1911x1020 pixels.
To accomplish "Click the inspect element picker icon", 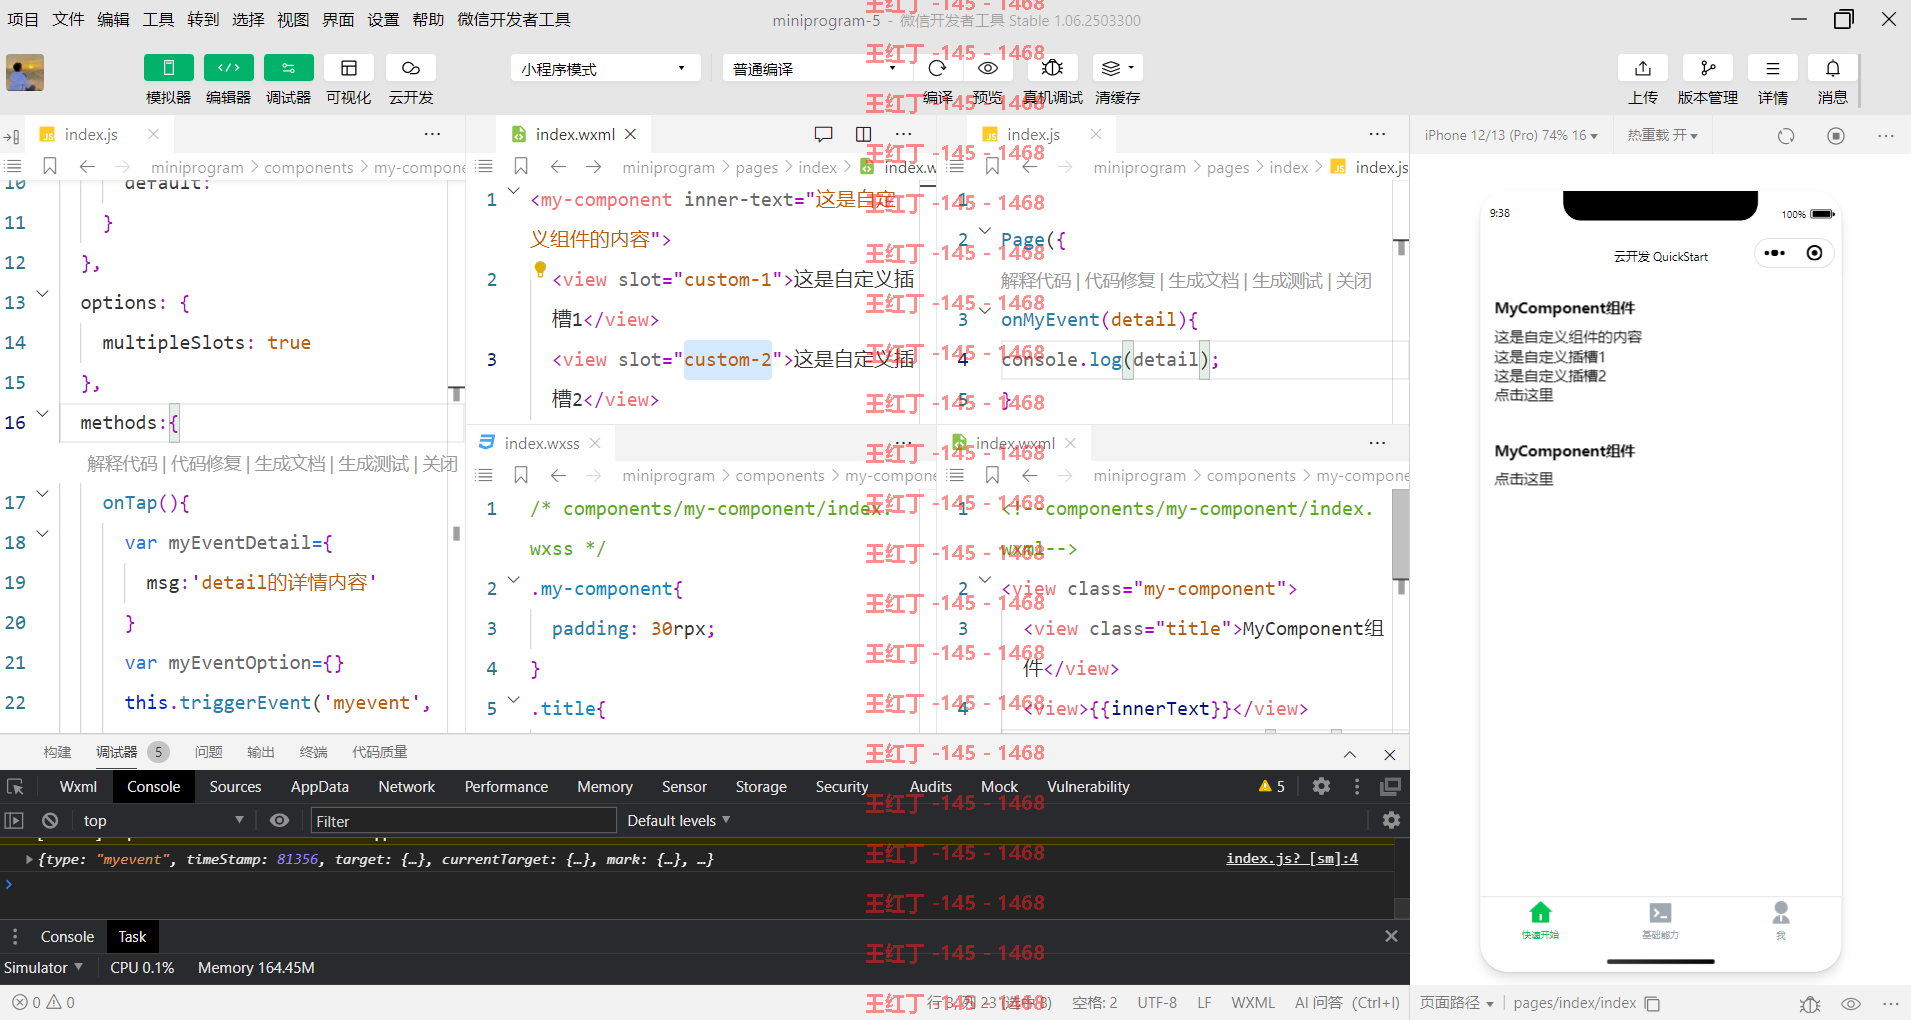I will point(15,787).
